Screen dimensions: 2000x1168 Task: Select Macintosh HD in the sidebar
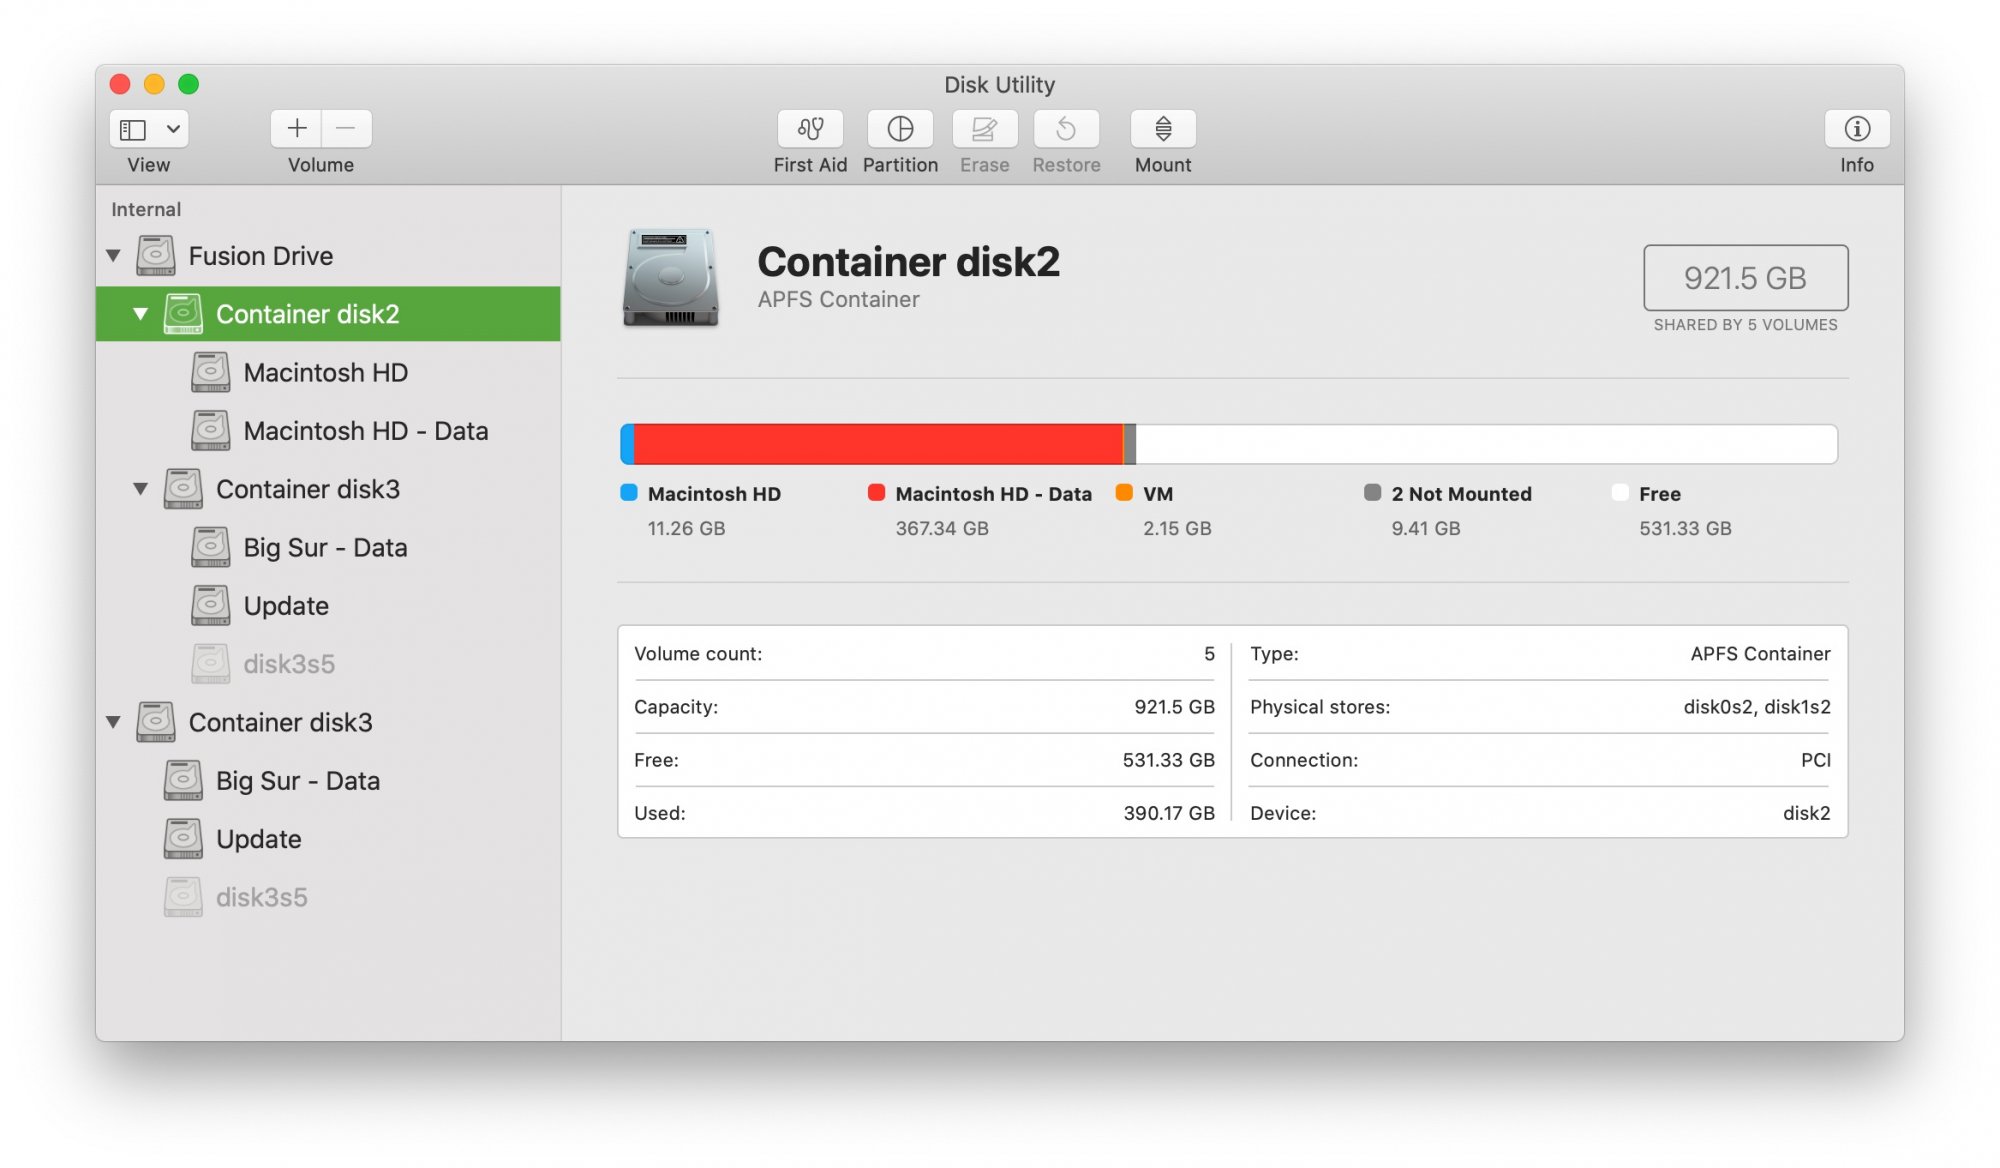328,372
